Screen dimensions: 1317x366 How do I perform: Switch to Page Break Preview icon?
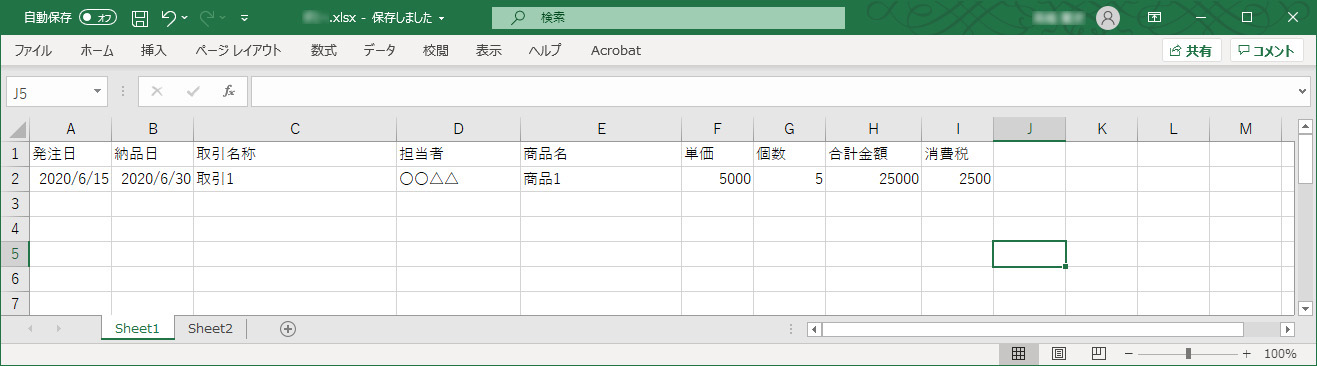(1098, 354)
